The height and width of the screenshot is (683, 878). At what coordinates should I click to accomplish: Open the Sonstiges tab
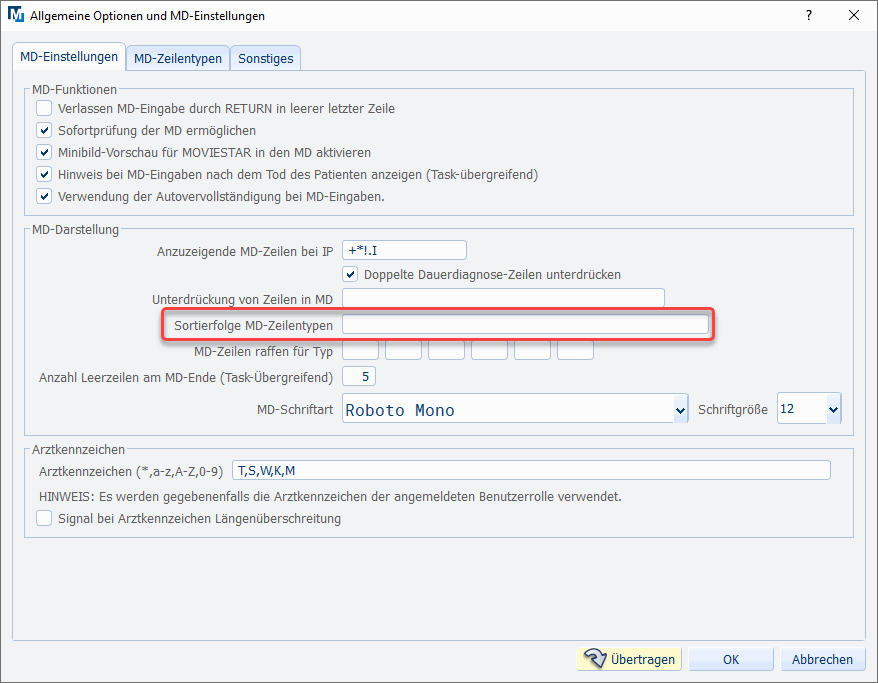click(x=265, y=58)
